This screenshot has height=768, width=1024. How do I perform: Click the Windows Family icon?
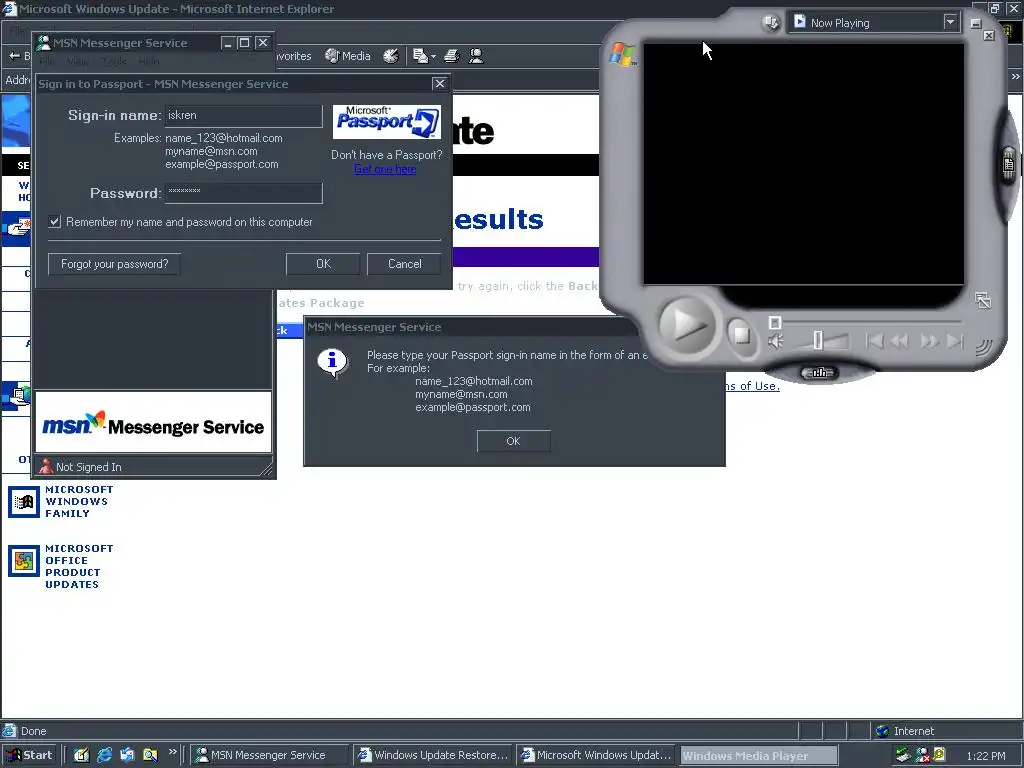click(24, 502)
